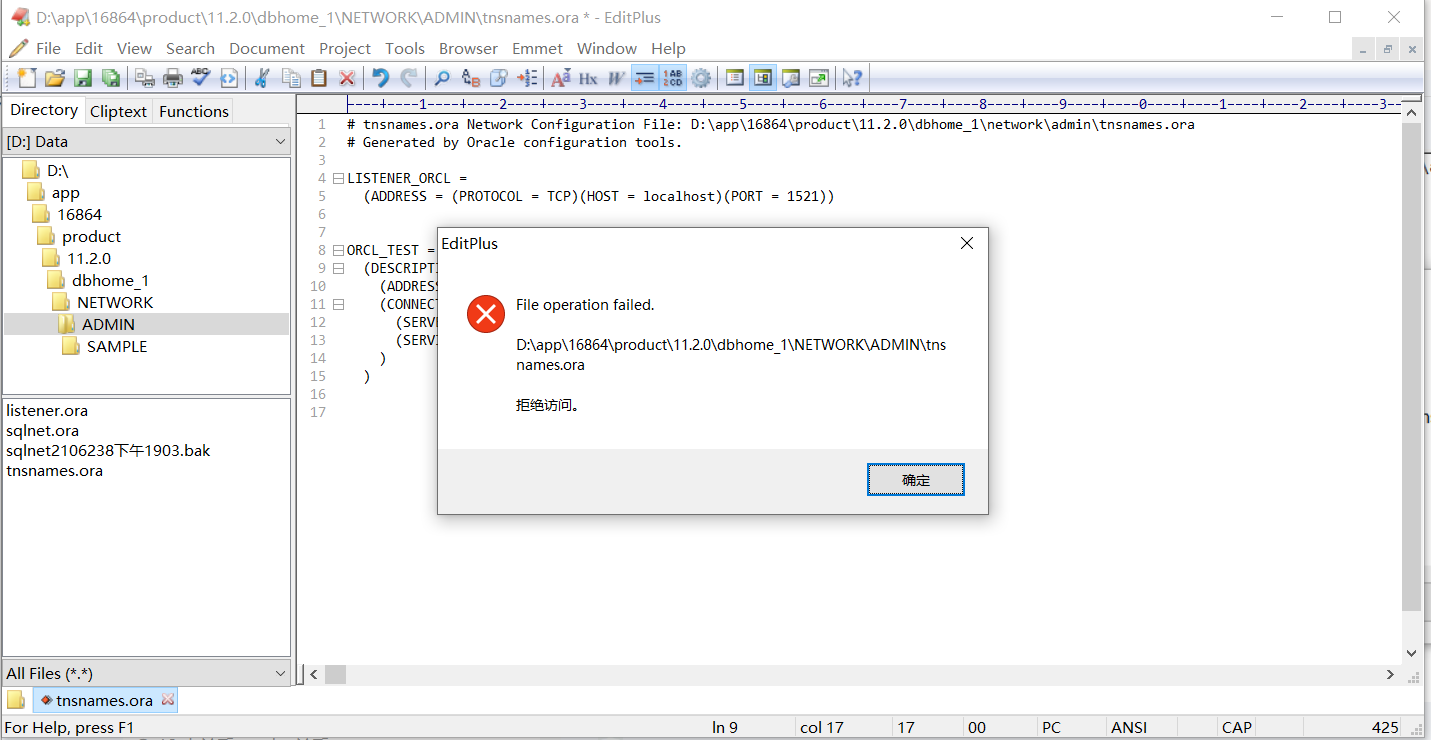
Task: Toggle the Auto Indent toolbar button
Action: point(644,77)
